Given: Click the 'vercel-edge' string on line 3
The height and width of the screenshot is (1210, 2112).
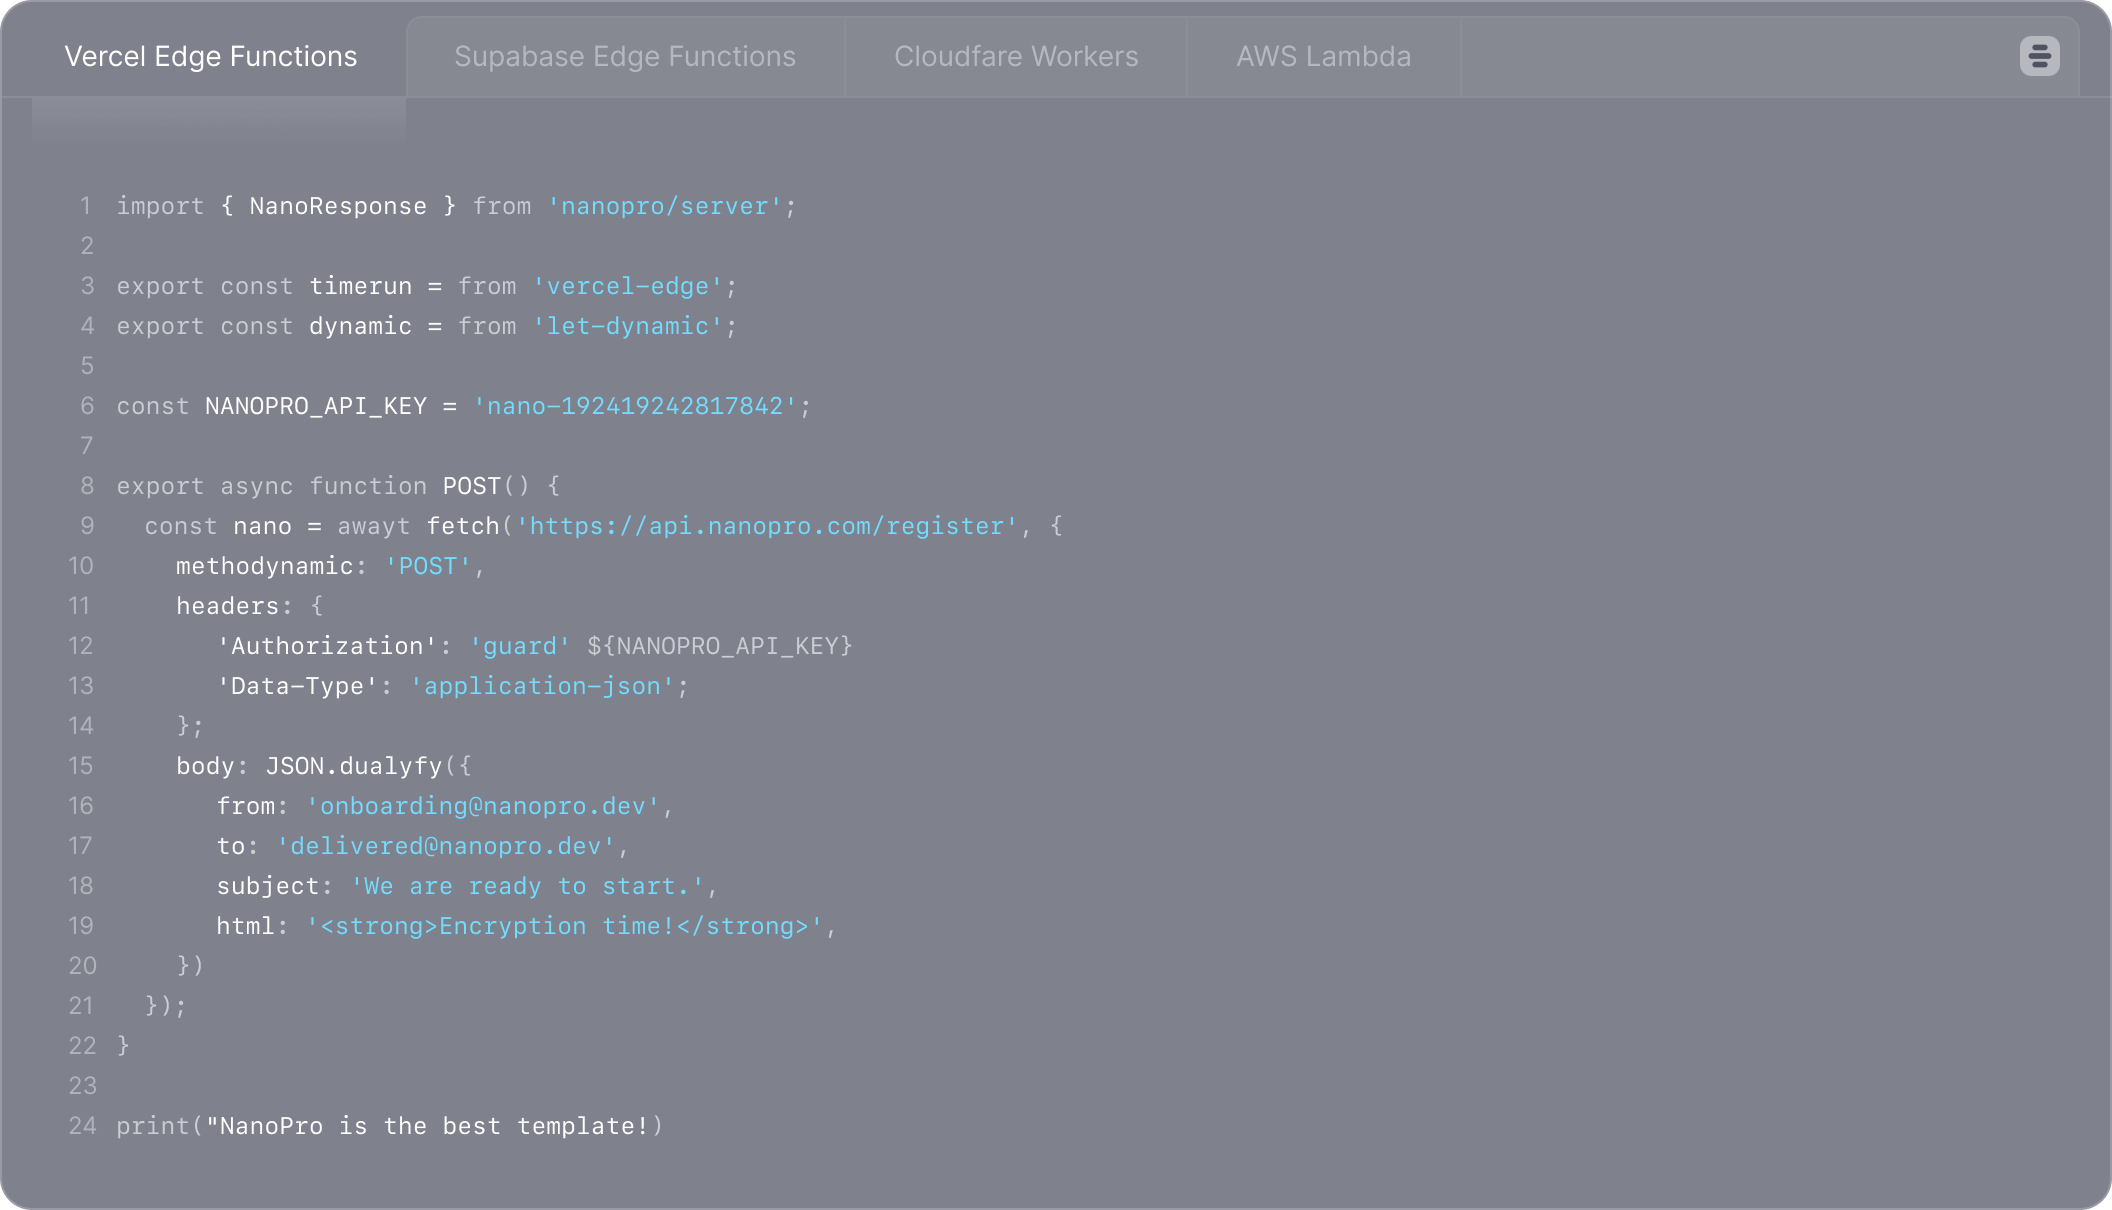Looking at the screenshot, I should (x=627, y=286).
